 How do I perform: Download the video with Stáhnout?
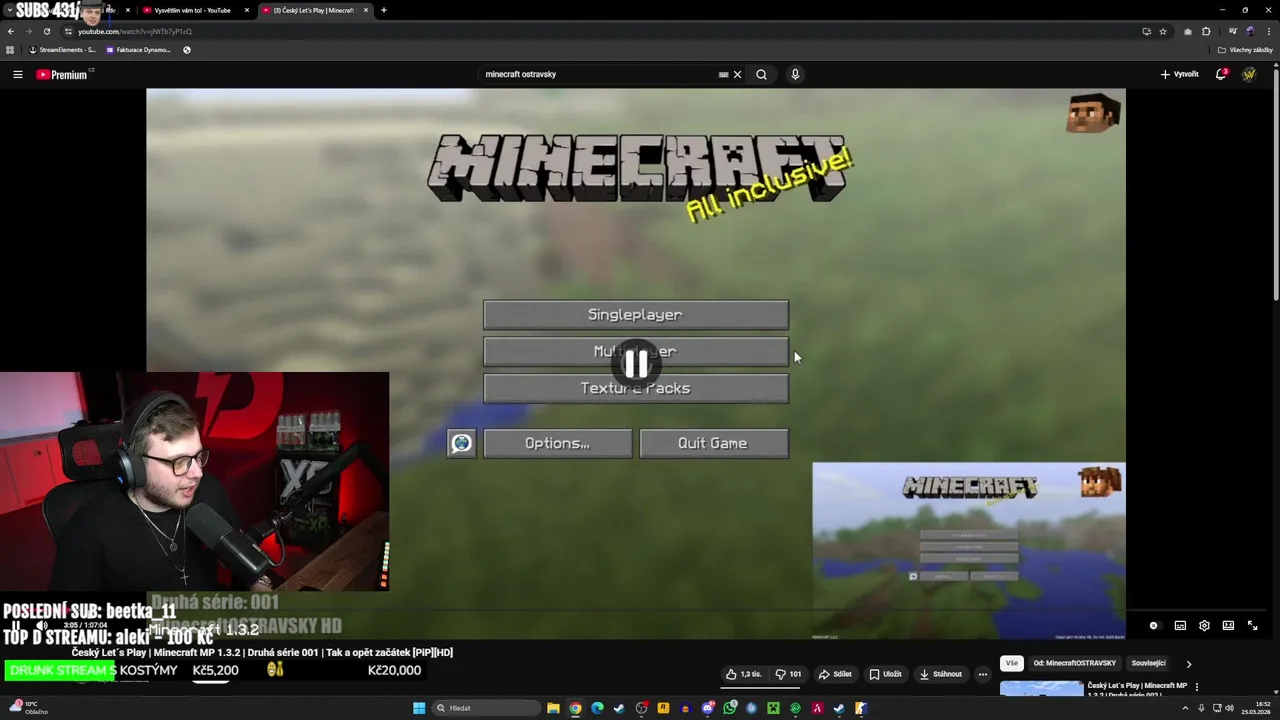941,674
